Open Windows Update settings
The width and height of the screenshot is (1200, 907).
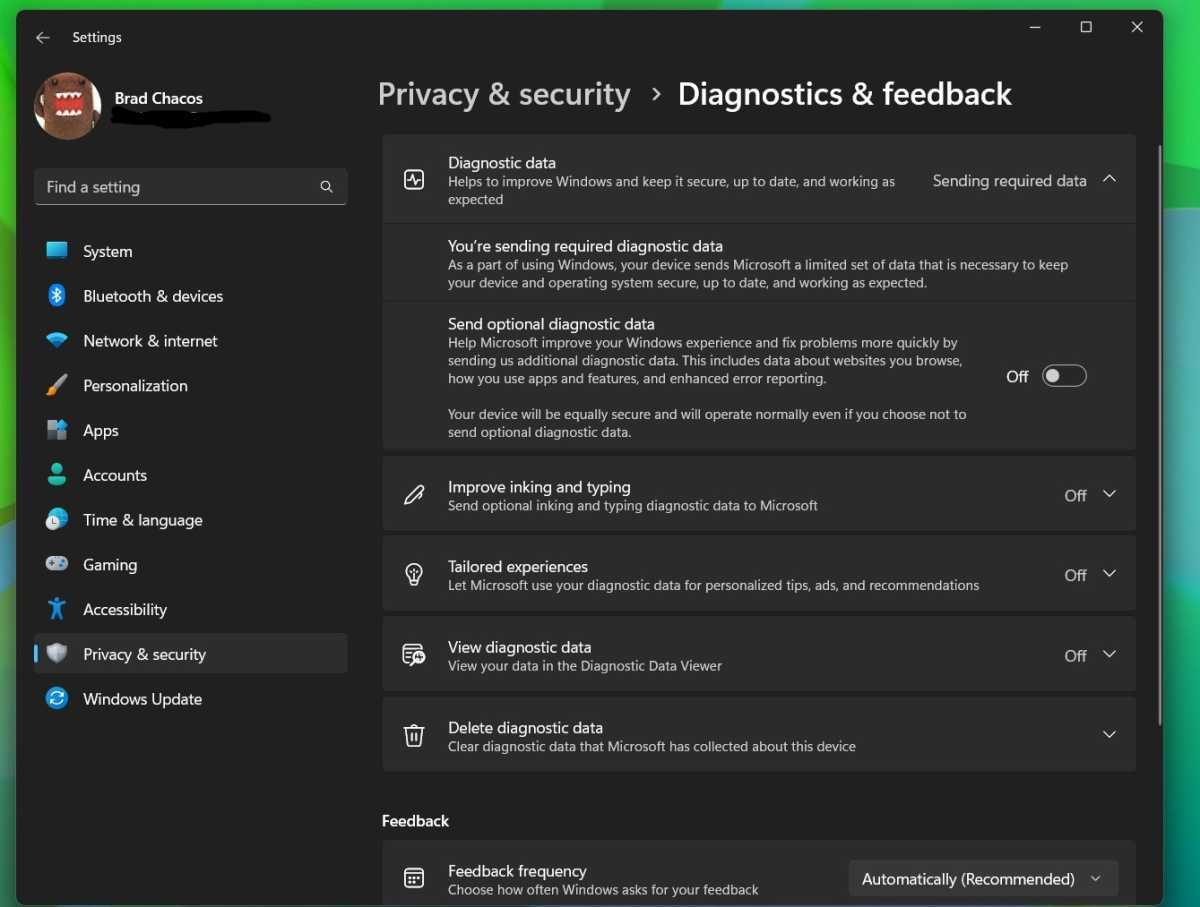click(x=142, y=699)
